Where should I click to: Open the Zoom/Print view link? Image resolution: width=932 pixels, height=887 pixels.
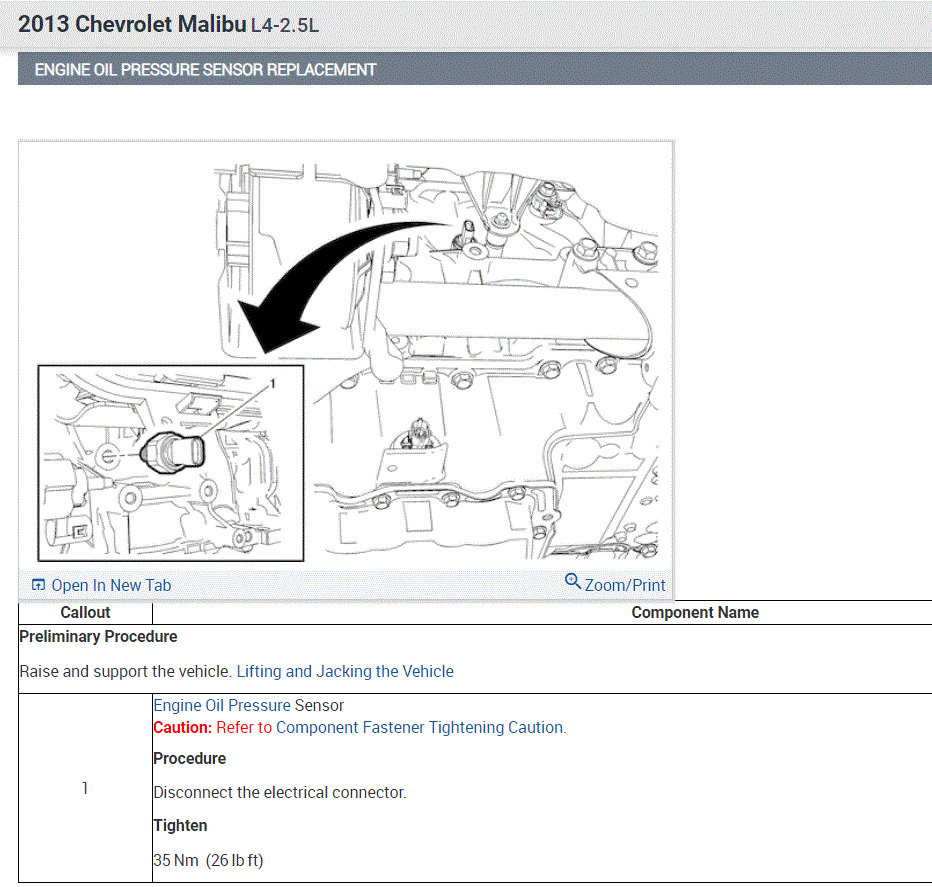click(625, 586)
